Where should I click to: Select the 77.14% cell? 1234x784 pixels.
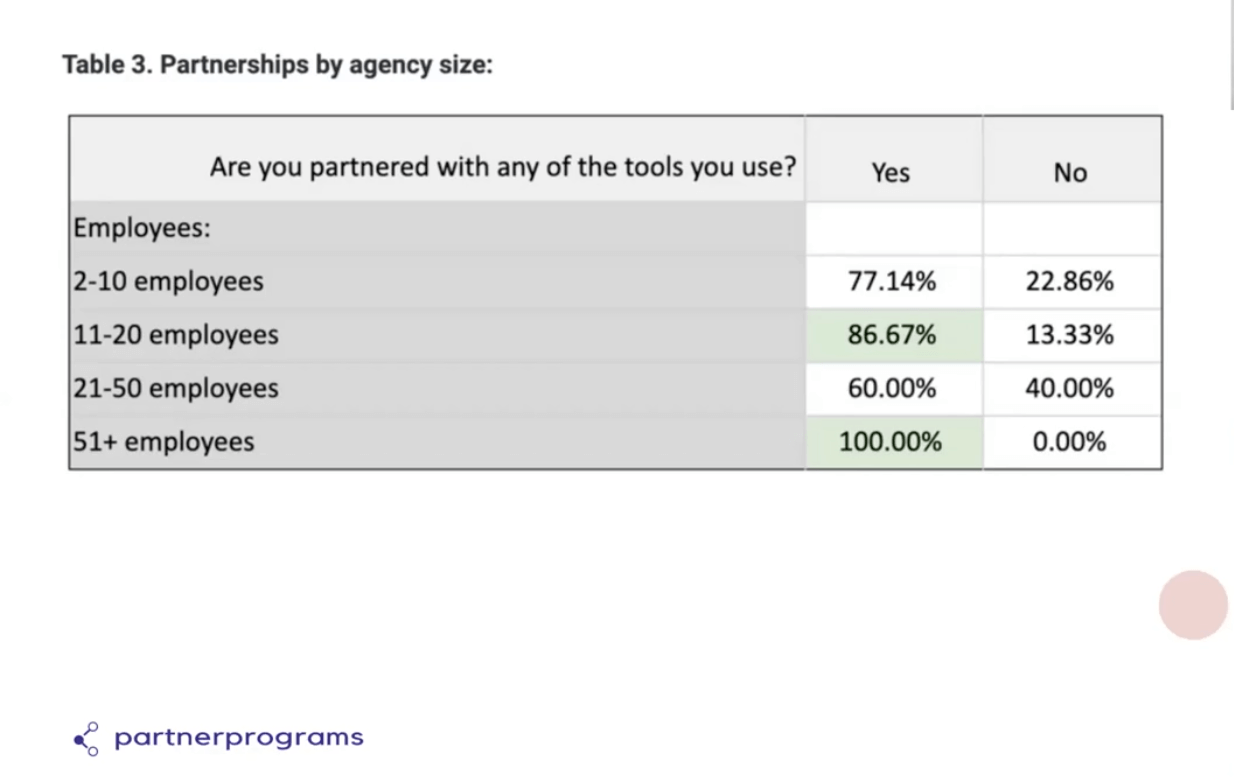pyautogui.click(x=893, y=282)
